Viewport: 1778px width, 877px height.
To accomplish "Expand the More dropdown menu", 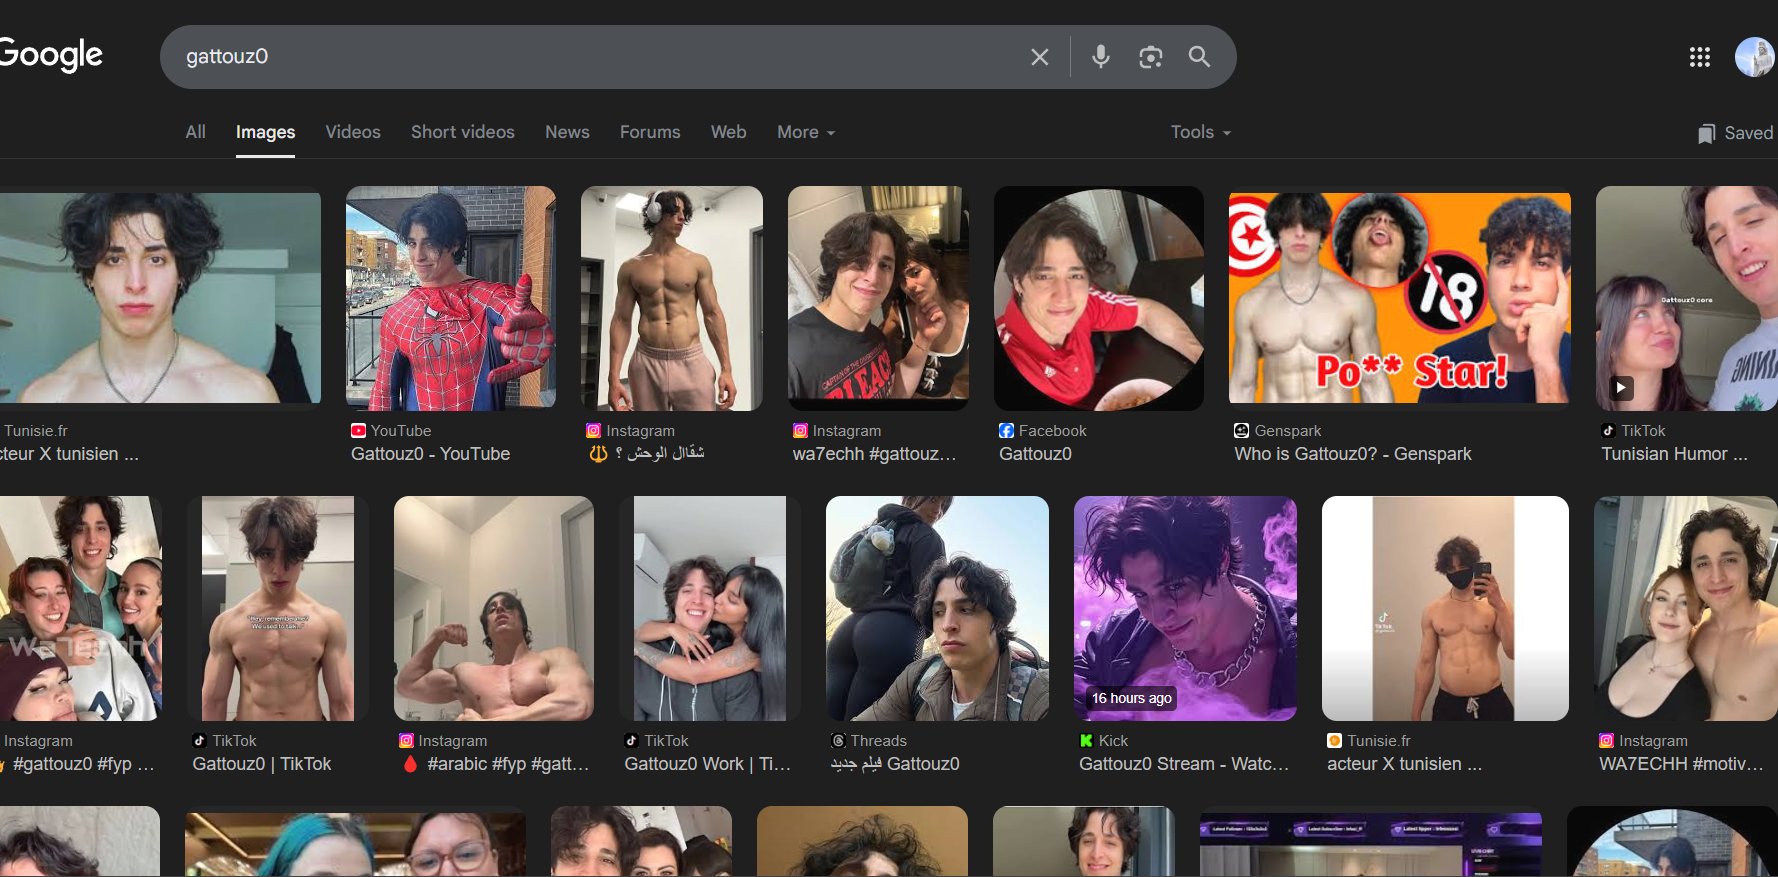I will tap(806, 132).
